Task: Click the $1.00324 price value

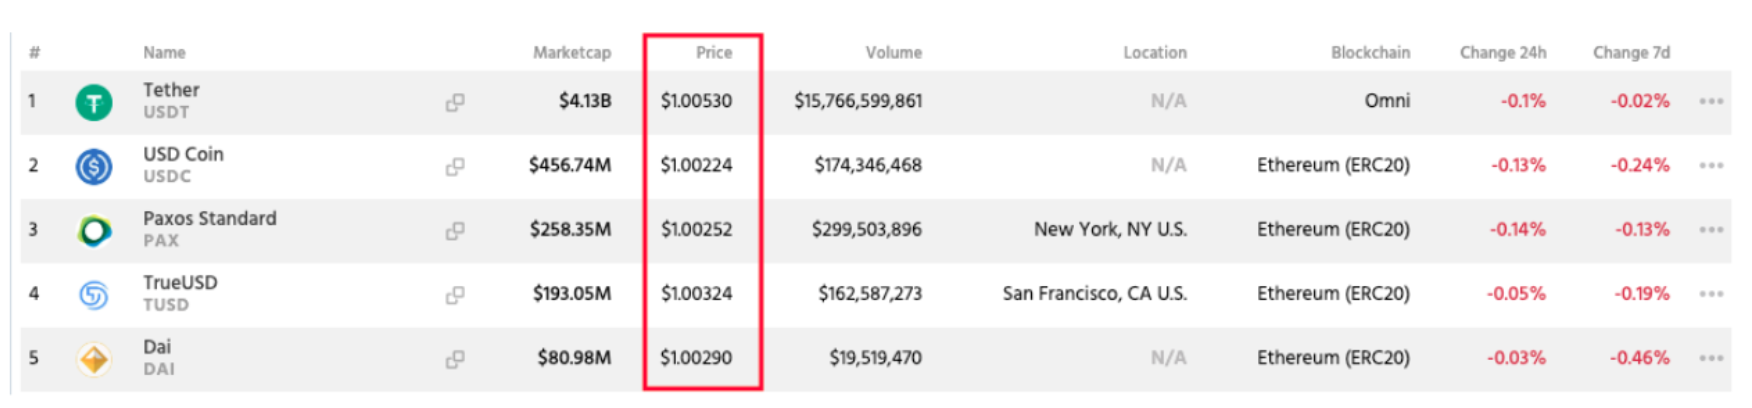Action: pyautogui.click(x=696, y=294)
